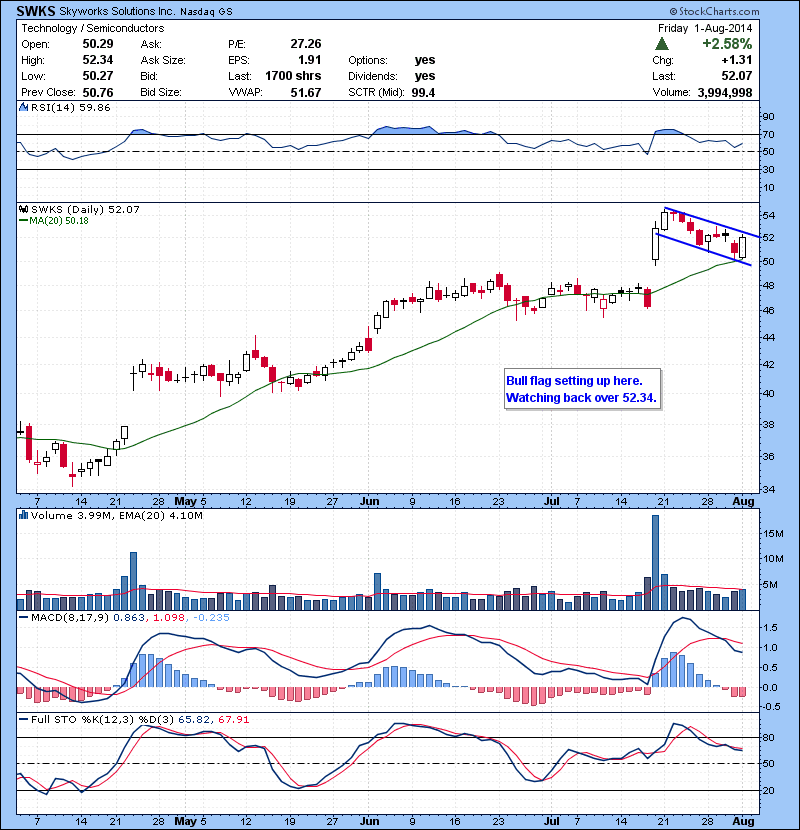
Task: Select the SWKS ticker symbol in the header
Action: (x=36, y=11)
